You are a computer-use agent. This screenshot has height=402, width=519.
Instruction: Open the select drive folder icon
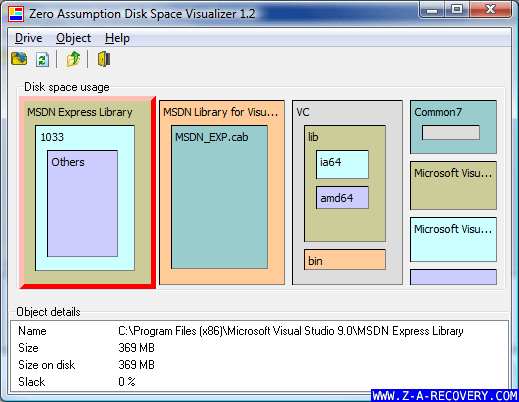tap(19, 59)
